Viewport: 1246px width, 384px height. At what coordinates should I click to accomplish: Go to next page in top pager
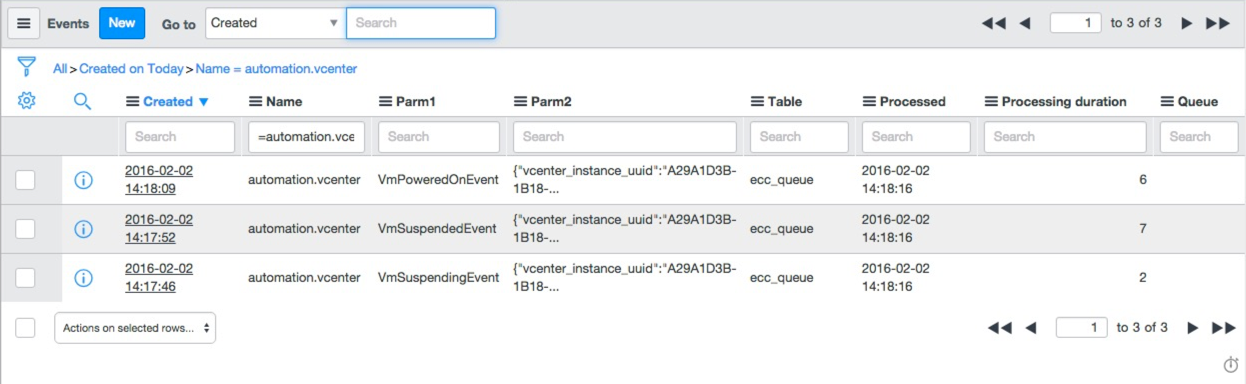(1187, 23)
